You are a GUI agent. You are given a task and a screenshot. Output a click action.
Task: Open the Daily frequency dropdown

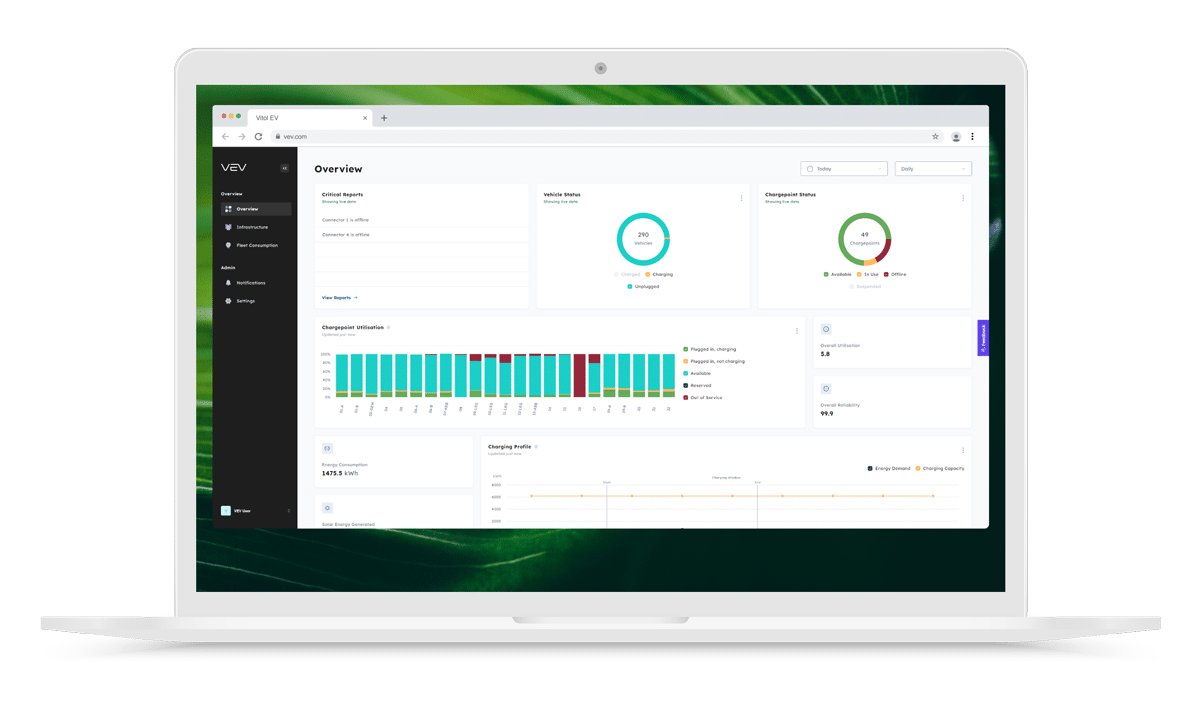point(932,168)
